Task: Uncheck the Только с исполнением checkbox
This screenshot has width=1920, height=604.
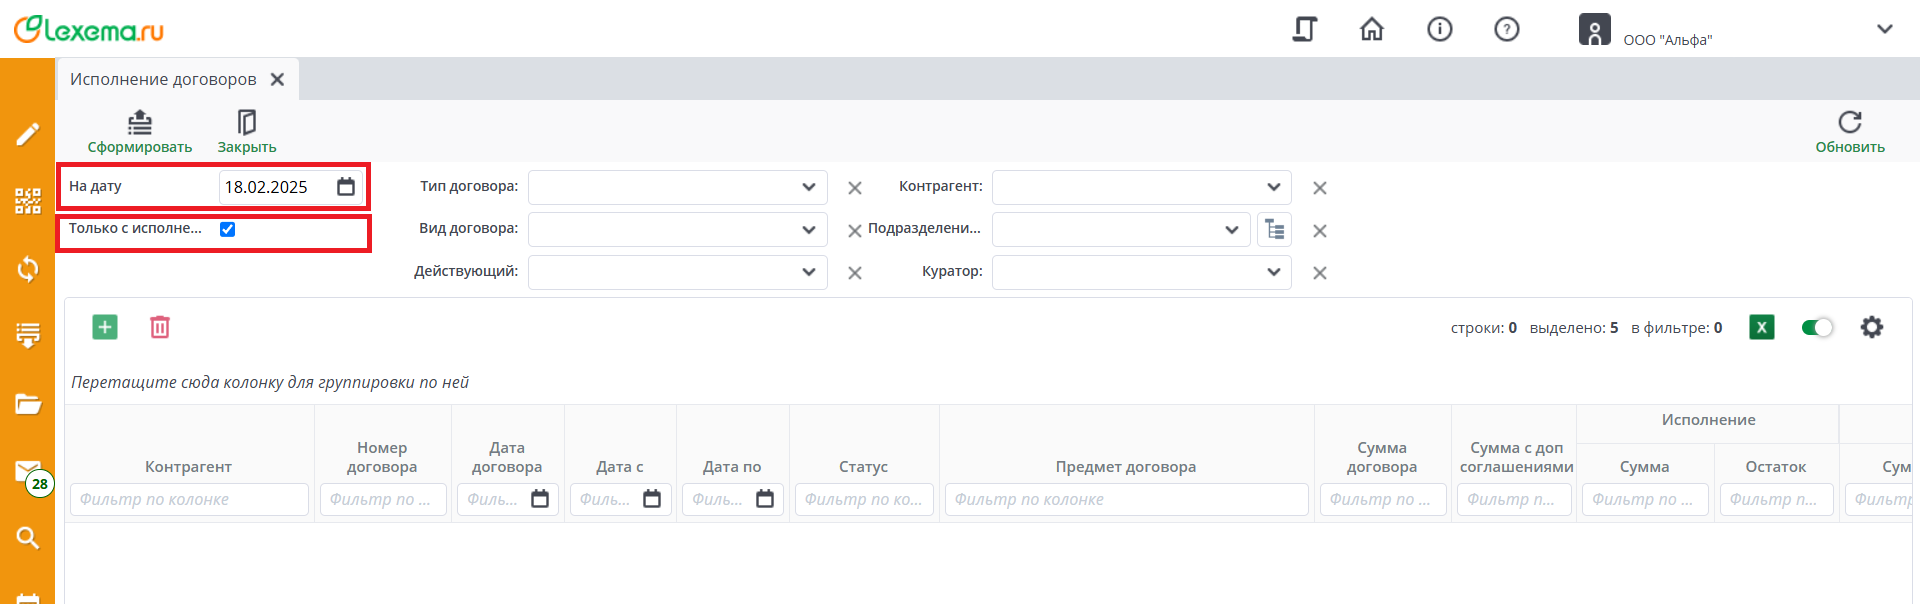Action: [228, 229]
